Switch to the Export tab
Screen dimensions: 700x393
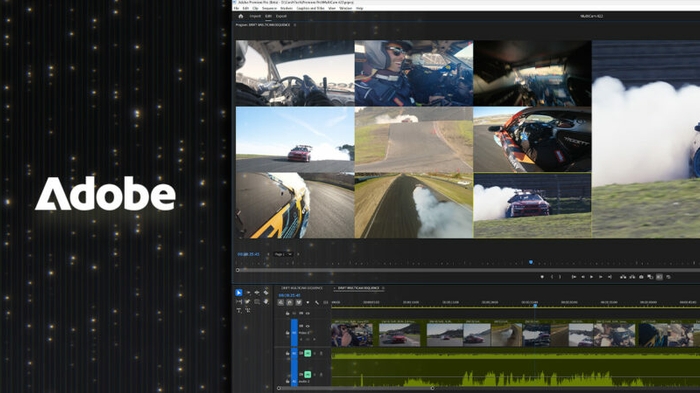tap(281, 16)
